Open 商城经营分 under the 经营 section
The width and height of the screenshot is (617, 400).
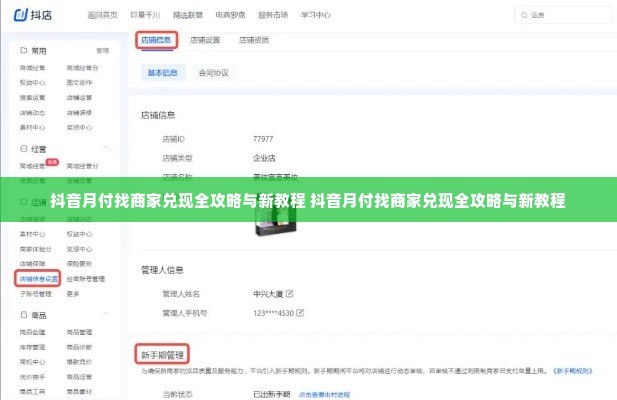[82, 166]
